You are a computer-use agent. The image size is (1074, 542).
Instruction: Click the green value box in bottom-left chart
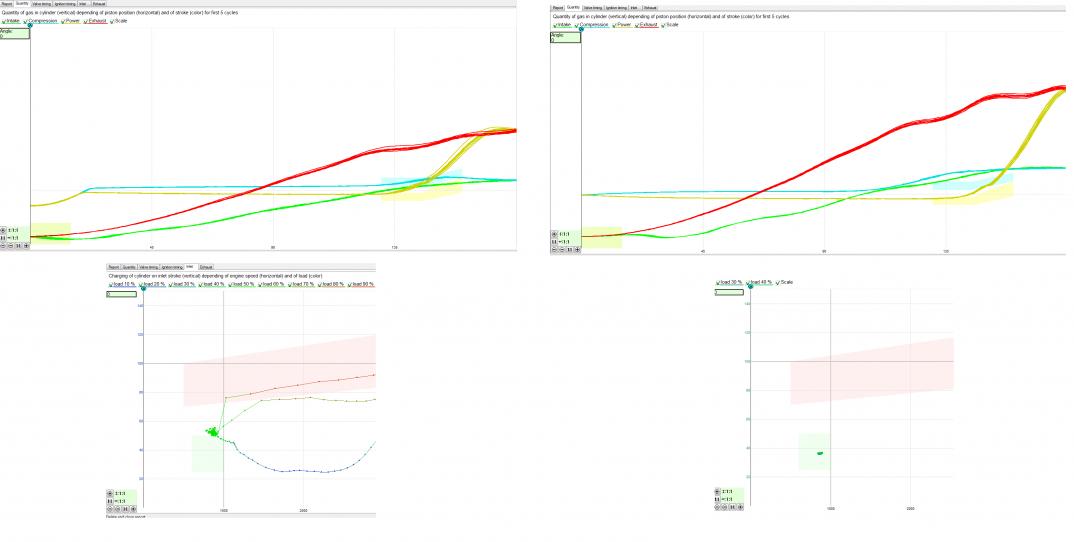tap(122, 294)
